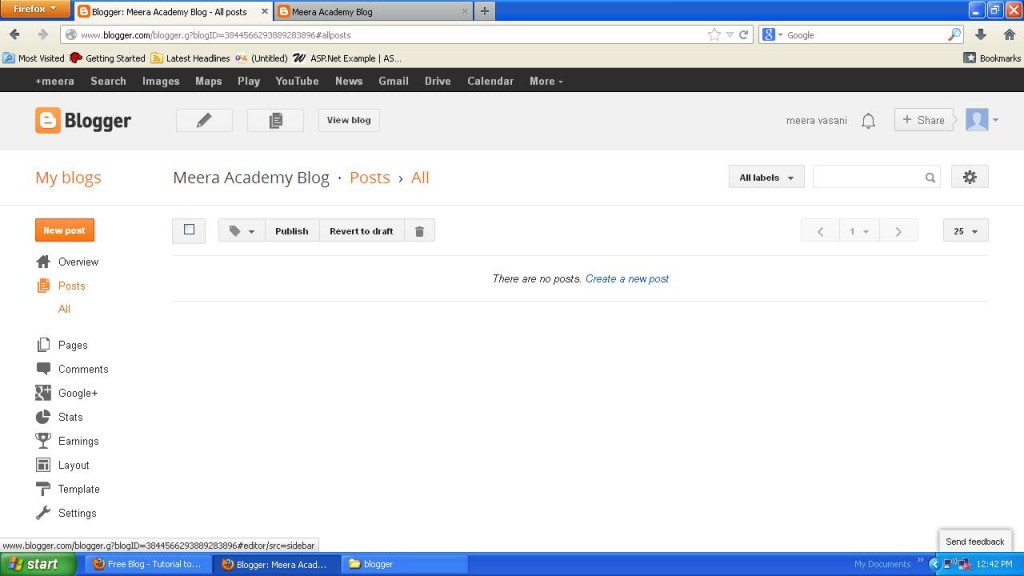Viewport: 1024px width, 576px height.
Task: Select the Posts icon in the sidebar
Action: pyautogui.click(x=42, y=286)
